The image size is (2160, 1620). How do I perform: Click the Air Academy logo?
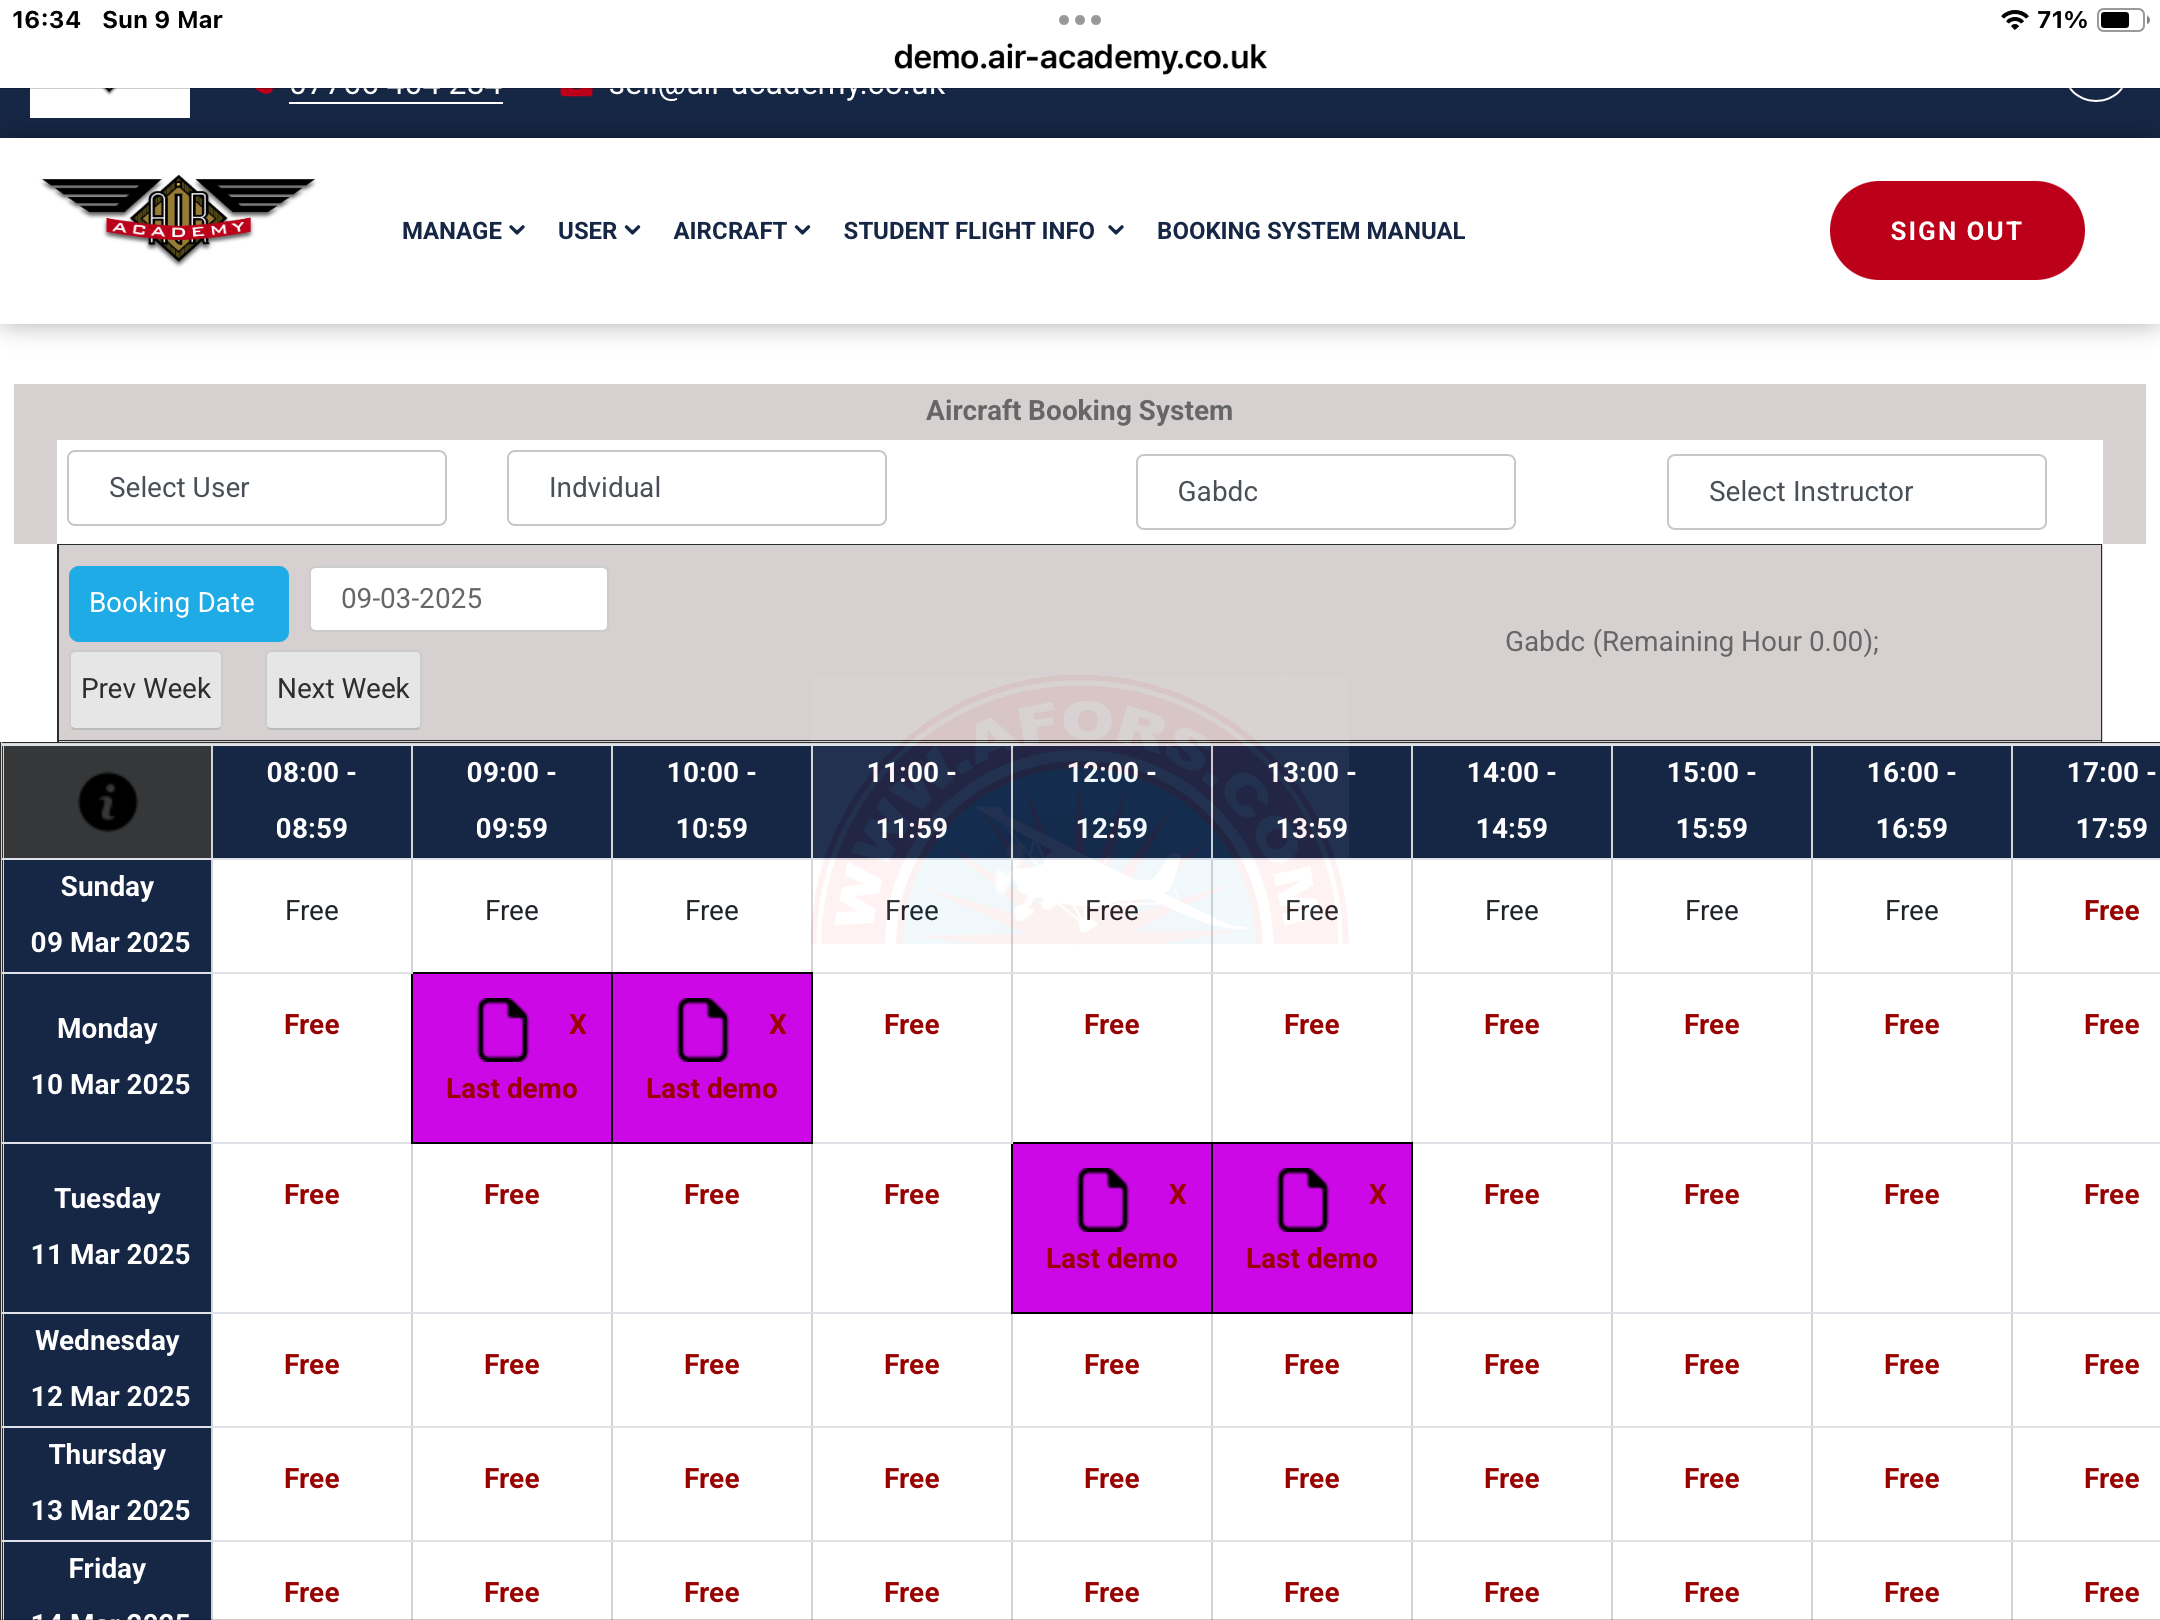pyautogui.click(x=178, y=220)
